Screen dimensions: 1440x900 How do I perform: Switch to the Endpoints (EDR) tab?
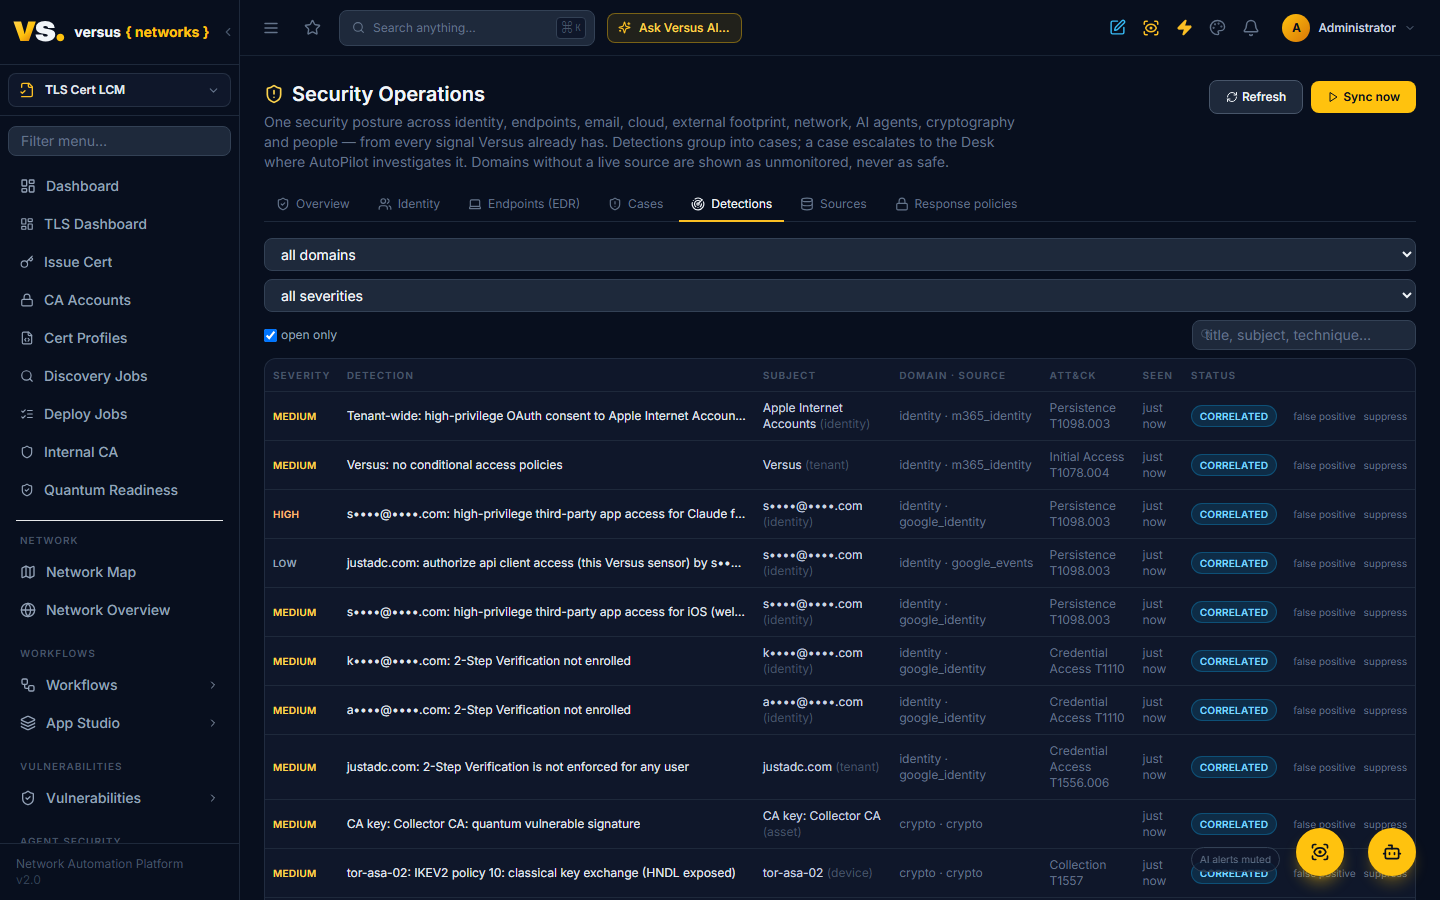(x=524, y=204)
